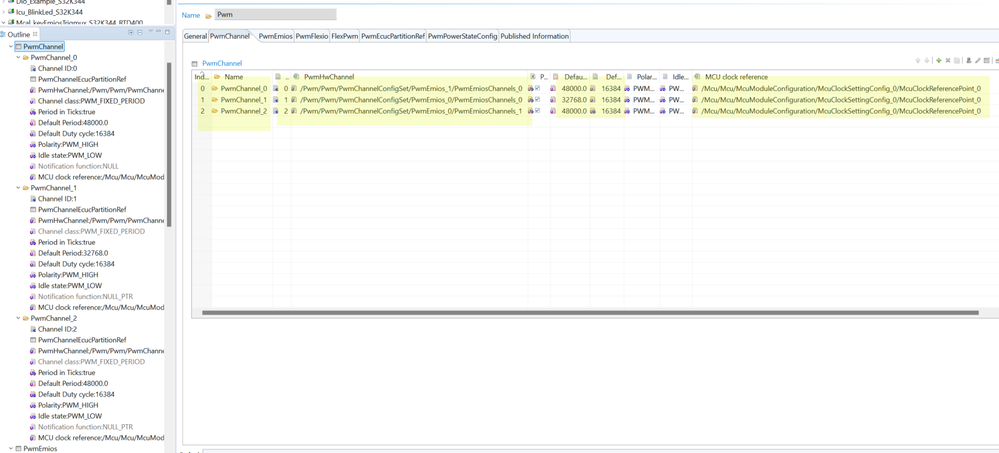Click the Name column header
Screen dimensions: 999x453
(243, 77)
